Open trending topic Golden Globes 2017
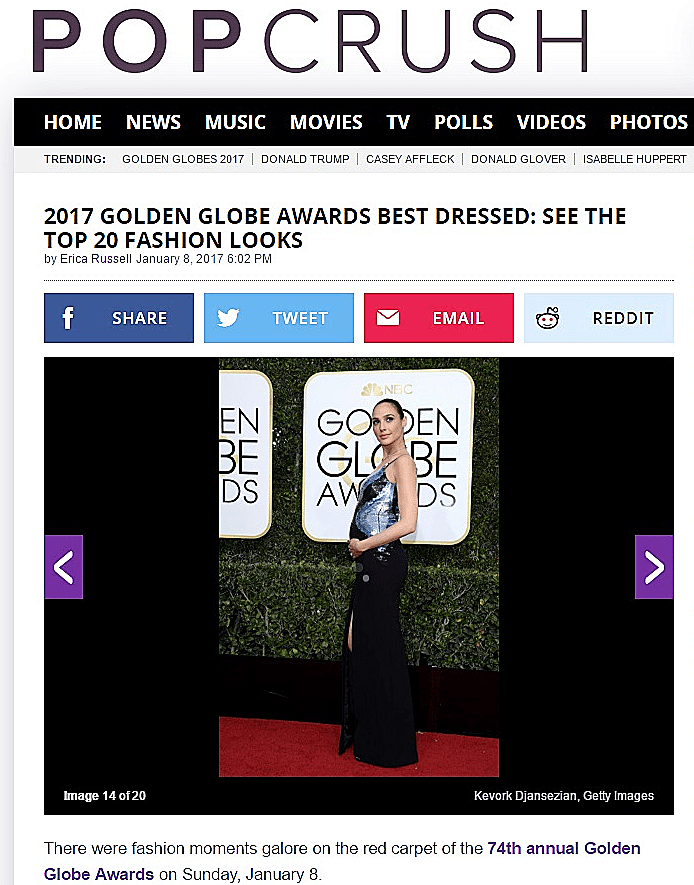Screen dimensions: 694x885 (x=183, y=159)
